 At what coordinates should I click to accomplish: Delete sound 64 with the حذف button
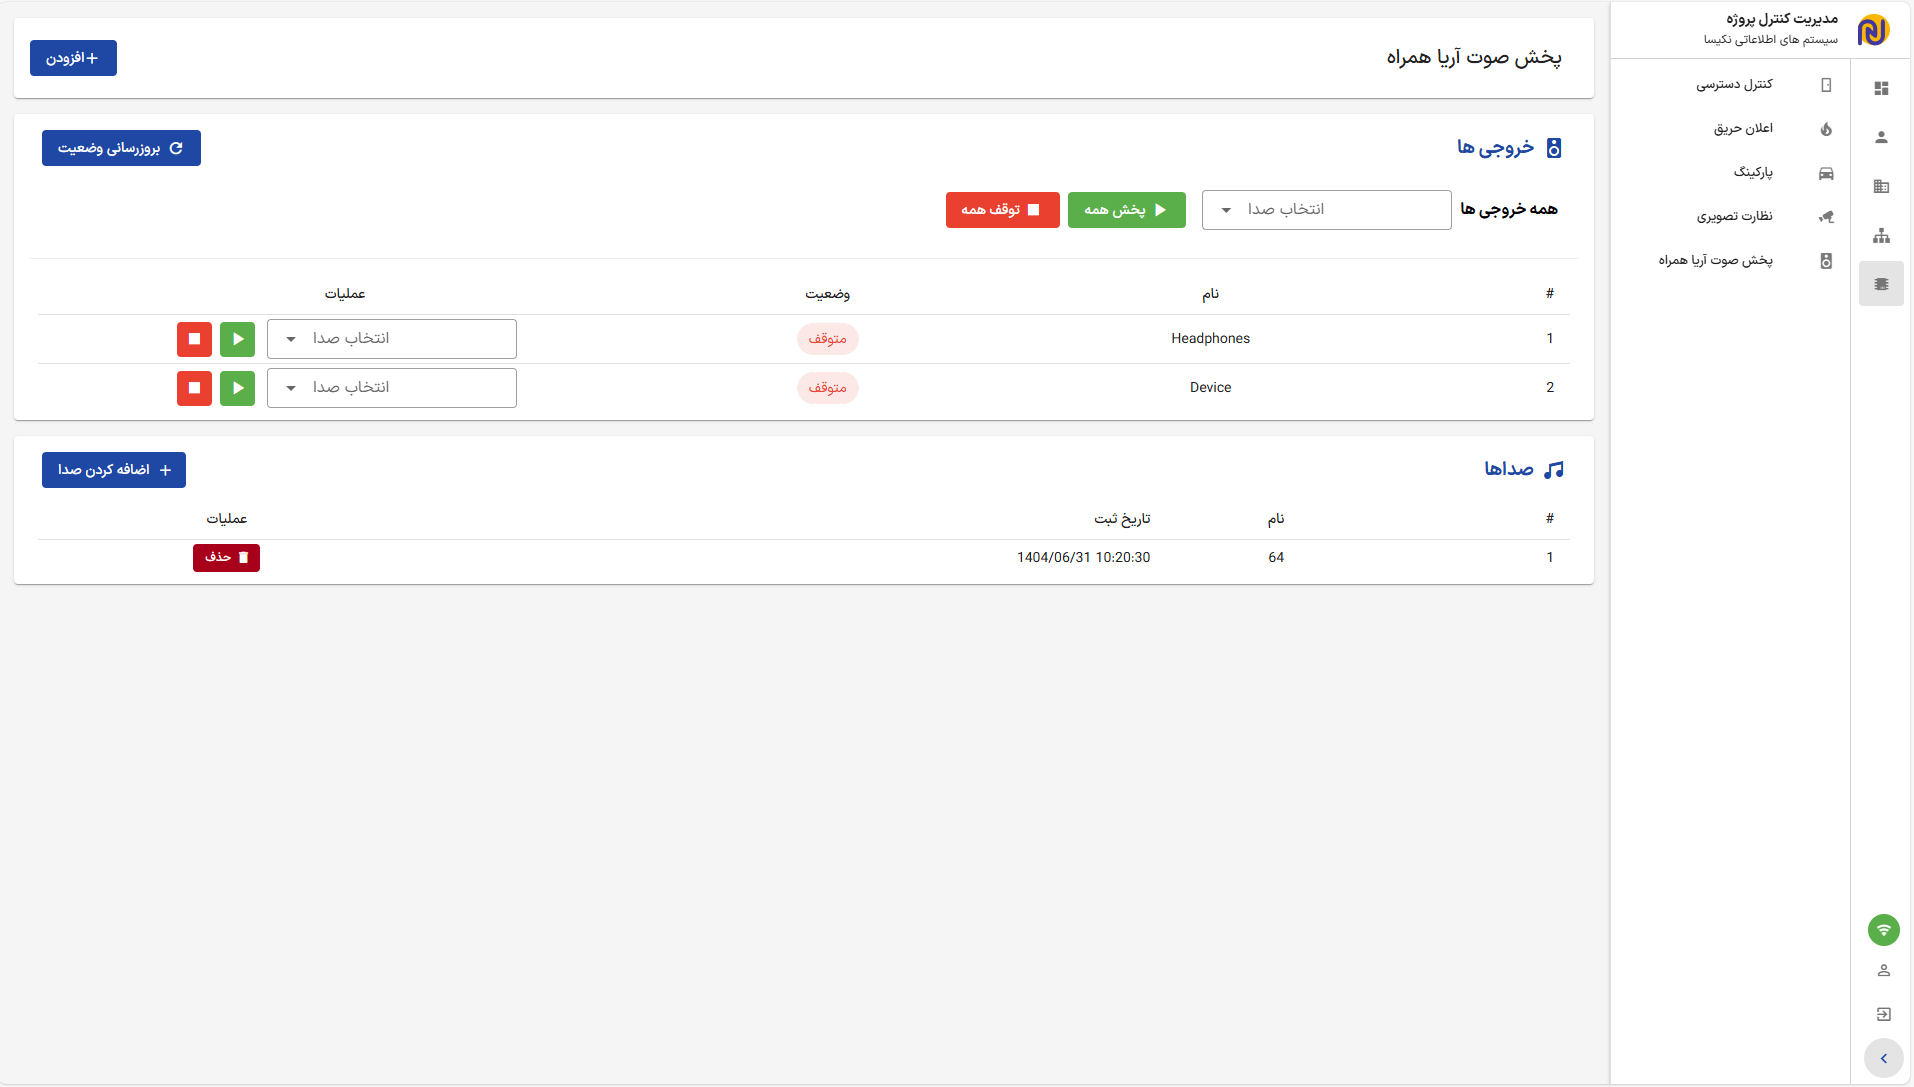[226, 558]
